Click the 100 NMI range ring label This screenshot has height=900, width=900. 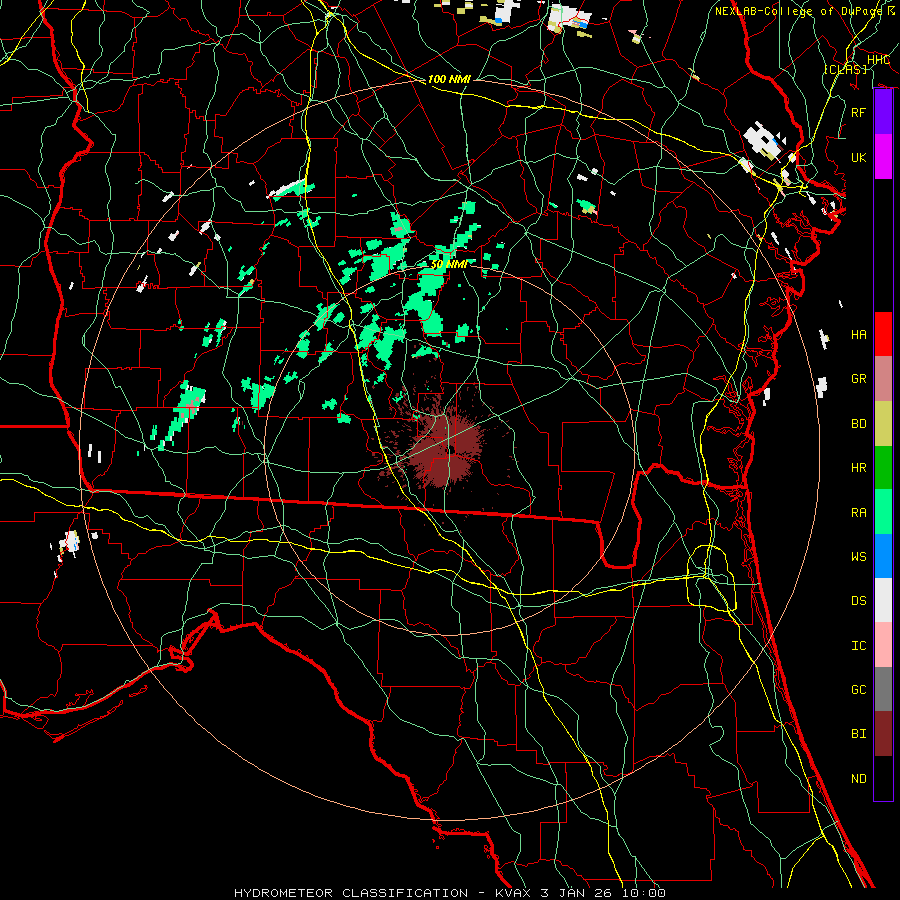449,79
